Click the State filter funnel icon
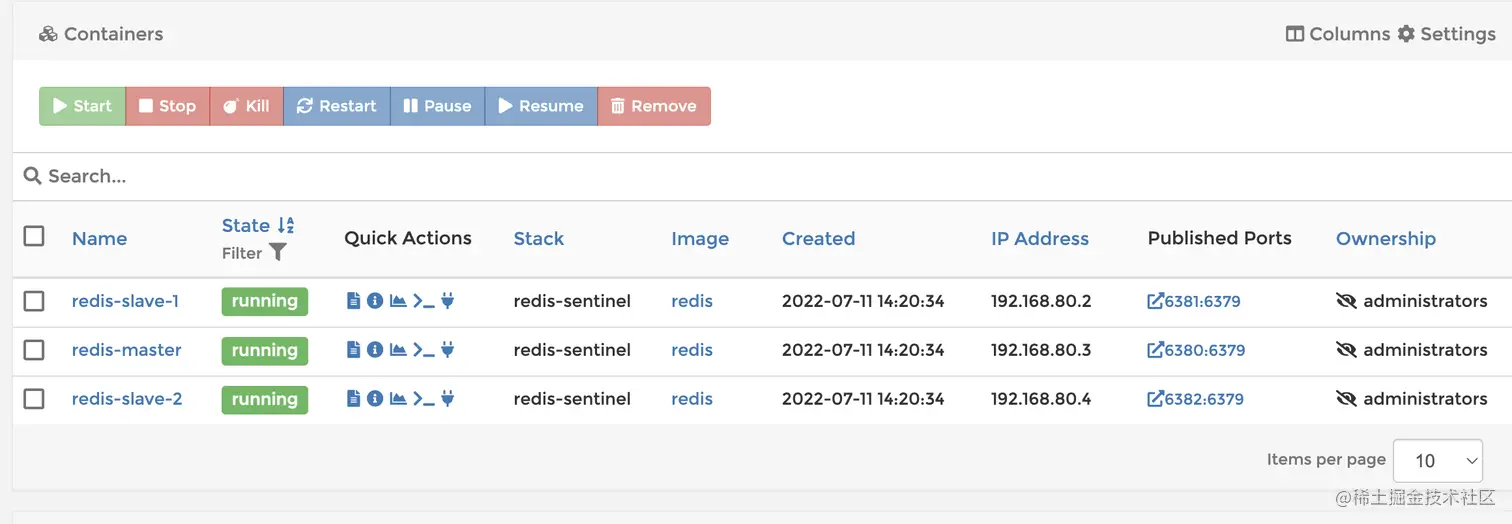 (x=278, y=253)
